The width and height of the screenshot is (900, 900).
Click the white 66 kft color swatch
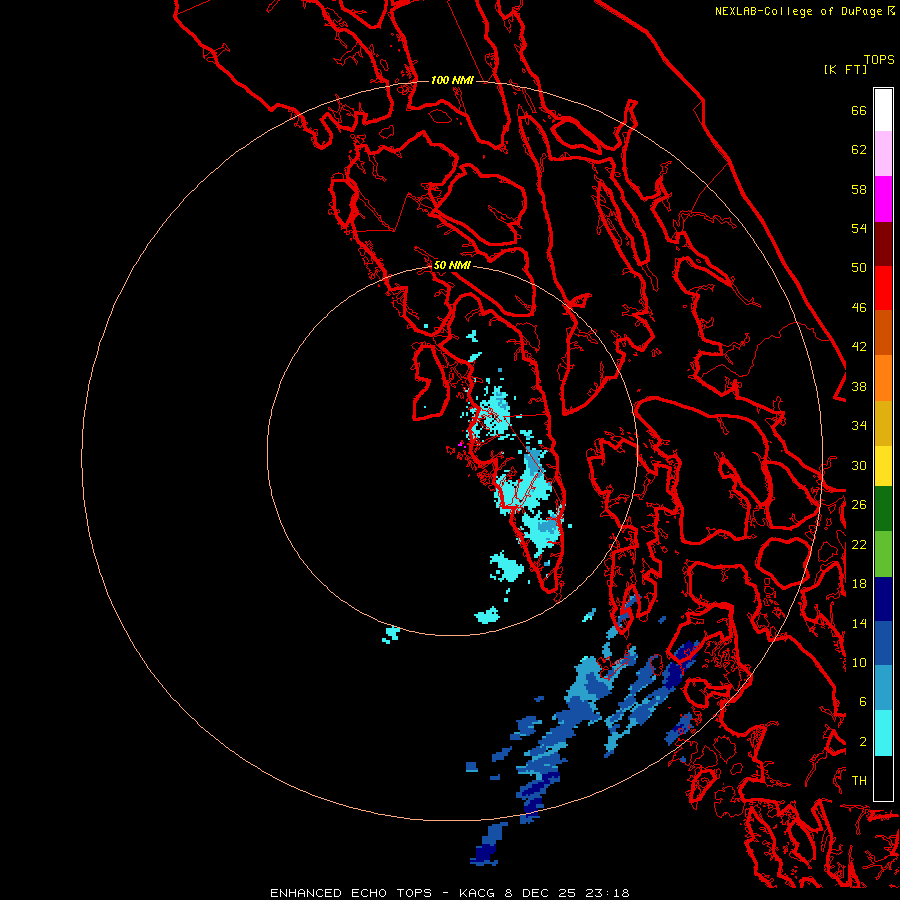coord(883,110)
